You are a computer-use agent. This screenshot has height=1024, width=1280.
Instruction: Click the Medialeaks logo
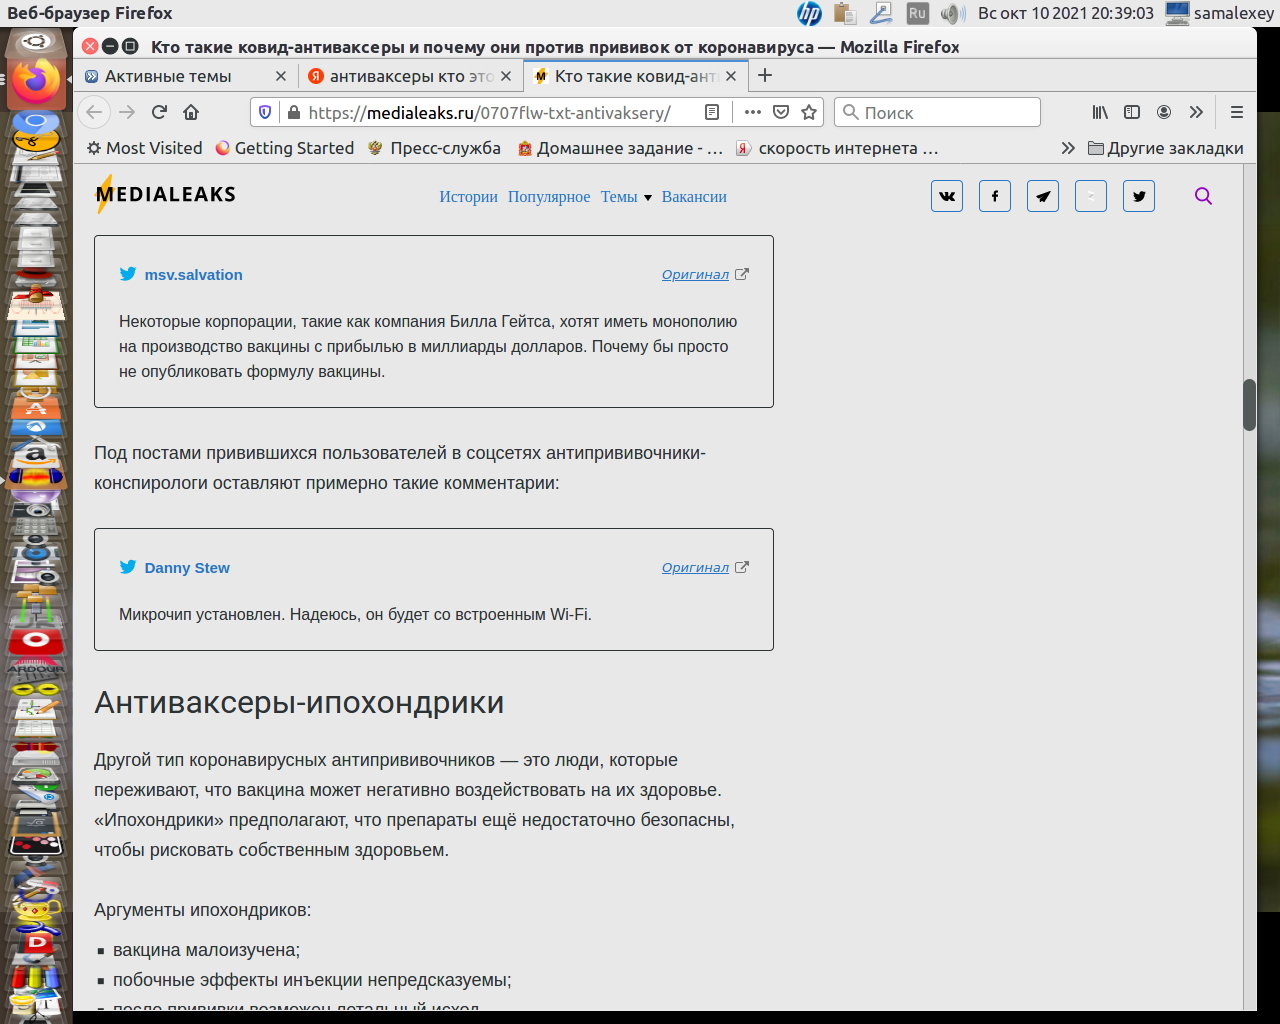point(166,195)
